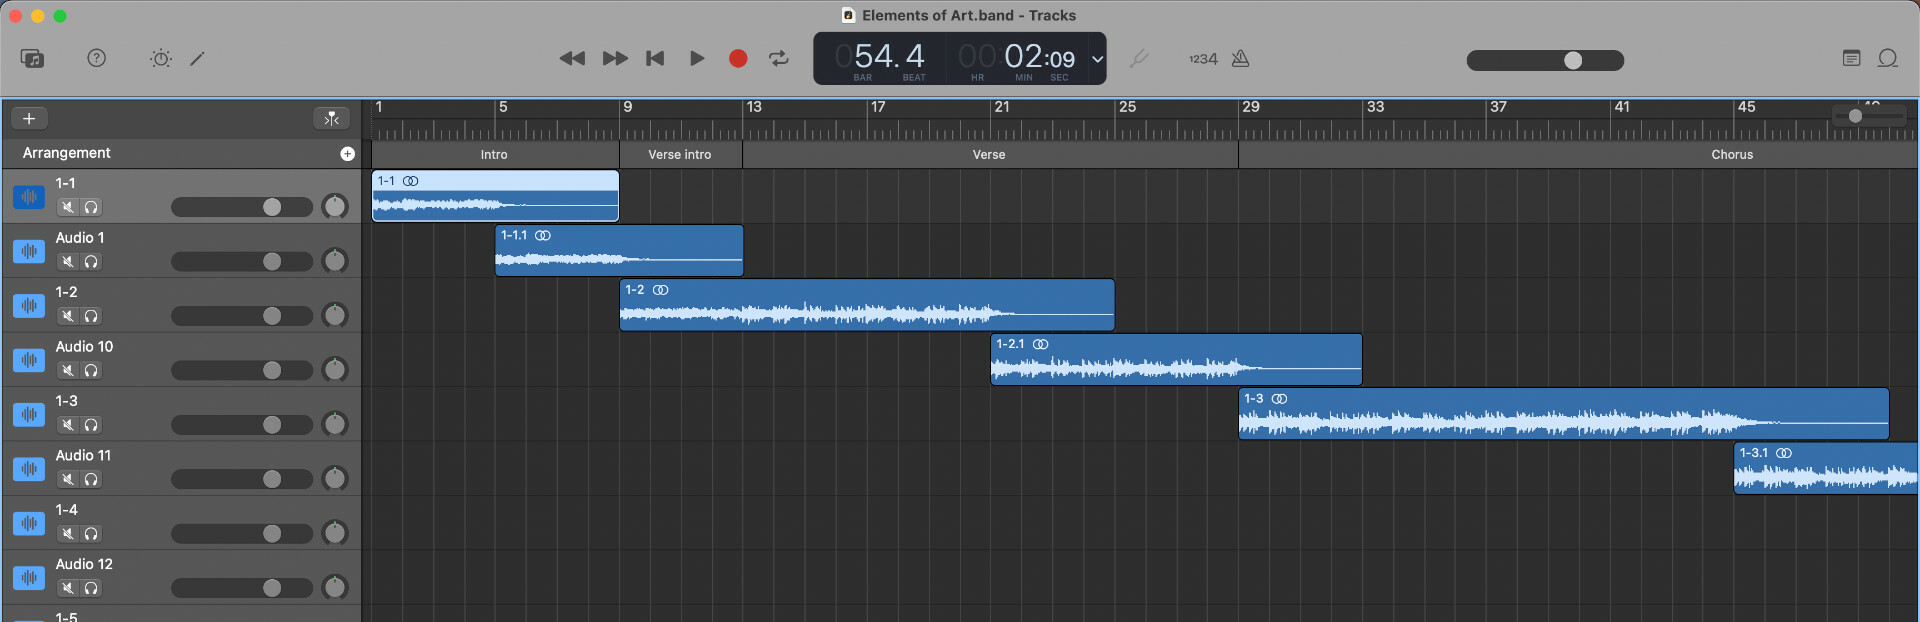This screenshot has width=1920, height=622.
Task: Select the Intro arrangement marker
Action: pos(495,155)
